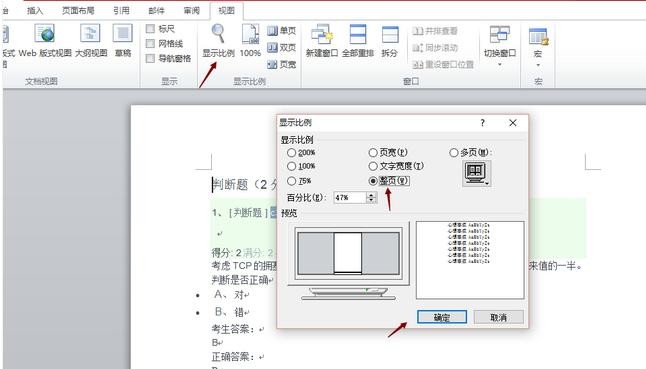Select page width 页宽(P) radio button
646x369 pixels.
coord(373,152)
